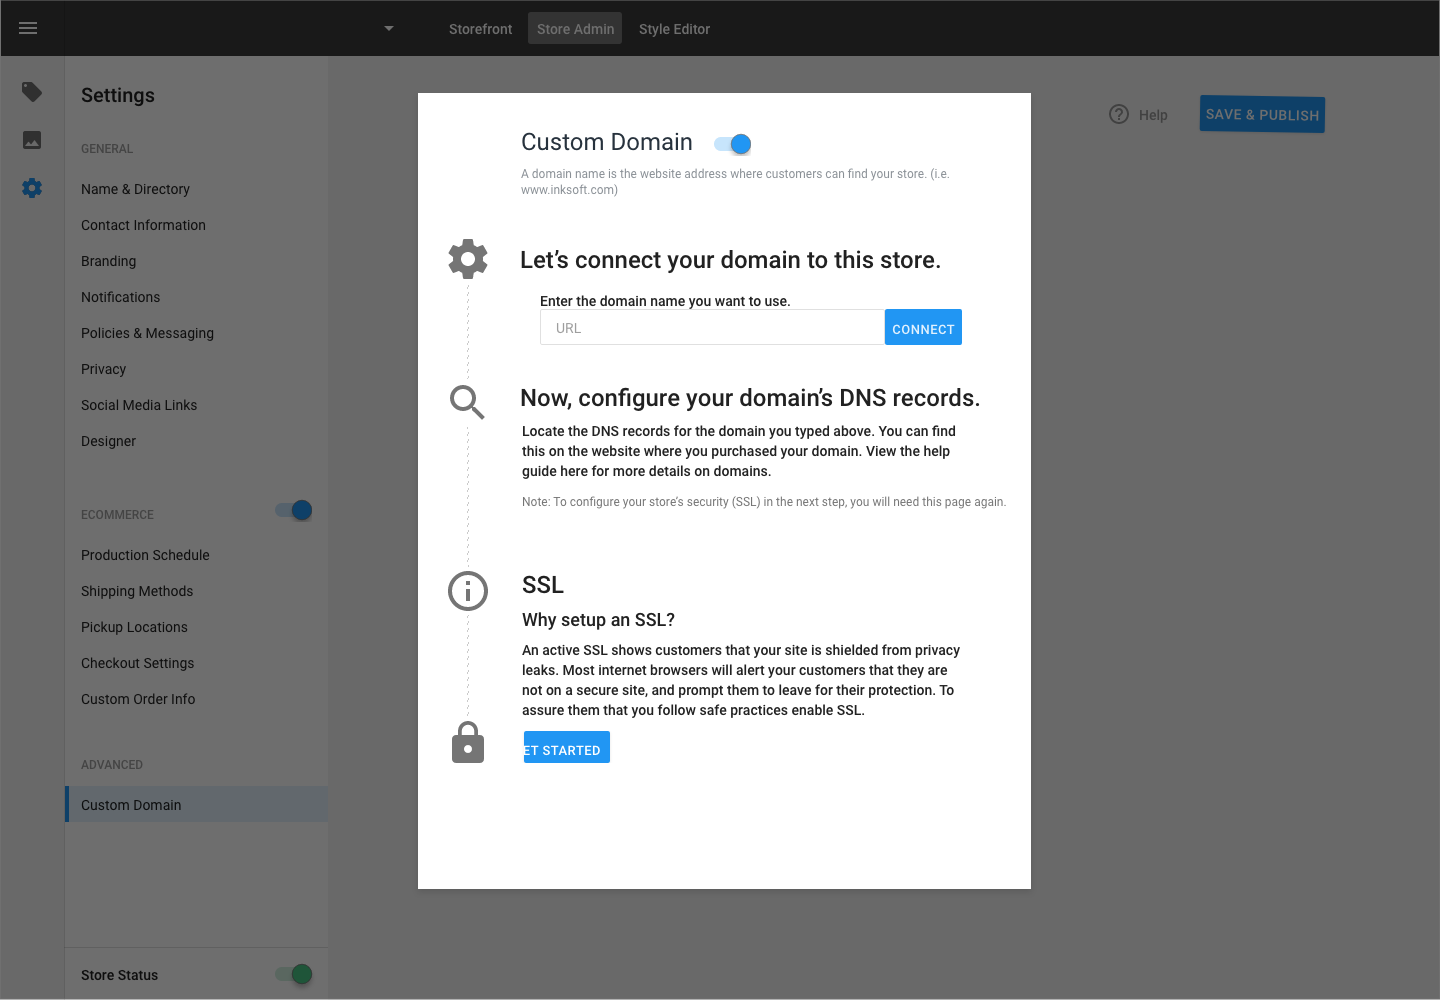Click the padlock icon near Get Started
This screenshot has height=1000, width=1440.
[x=467, y=742]
